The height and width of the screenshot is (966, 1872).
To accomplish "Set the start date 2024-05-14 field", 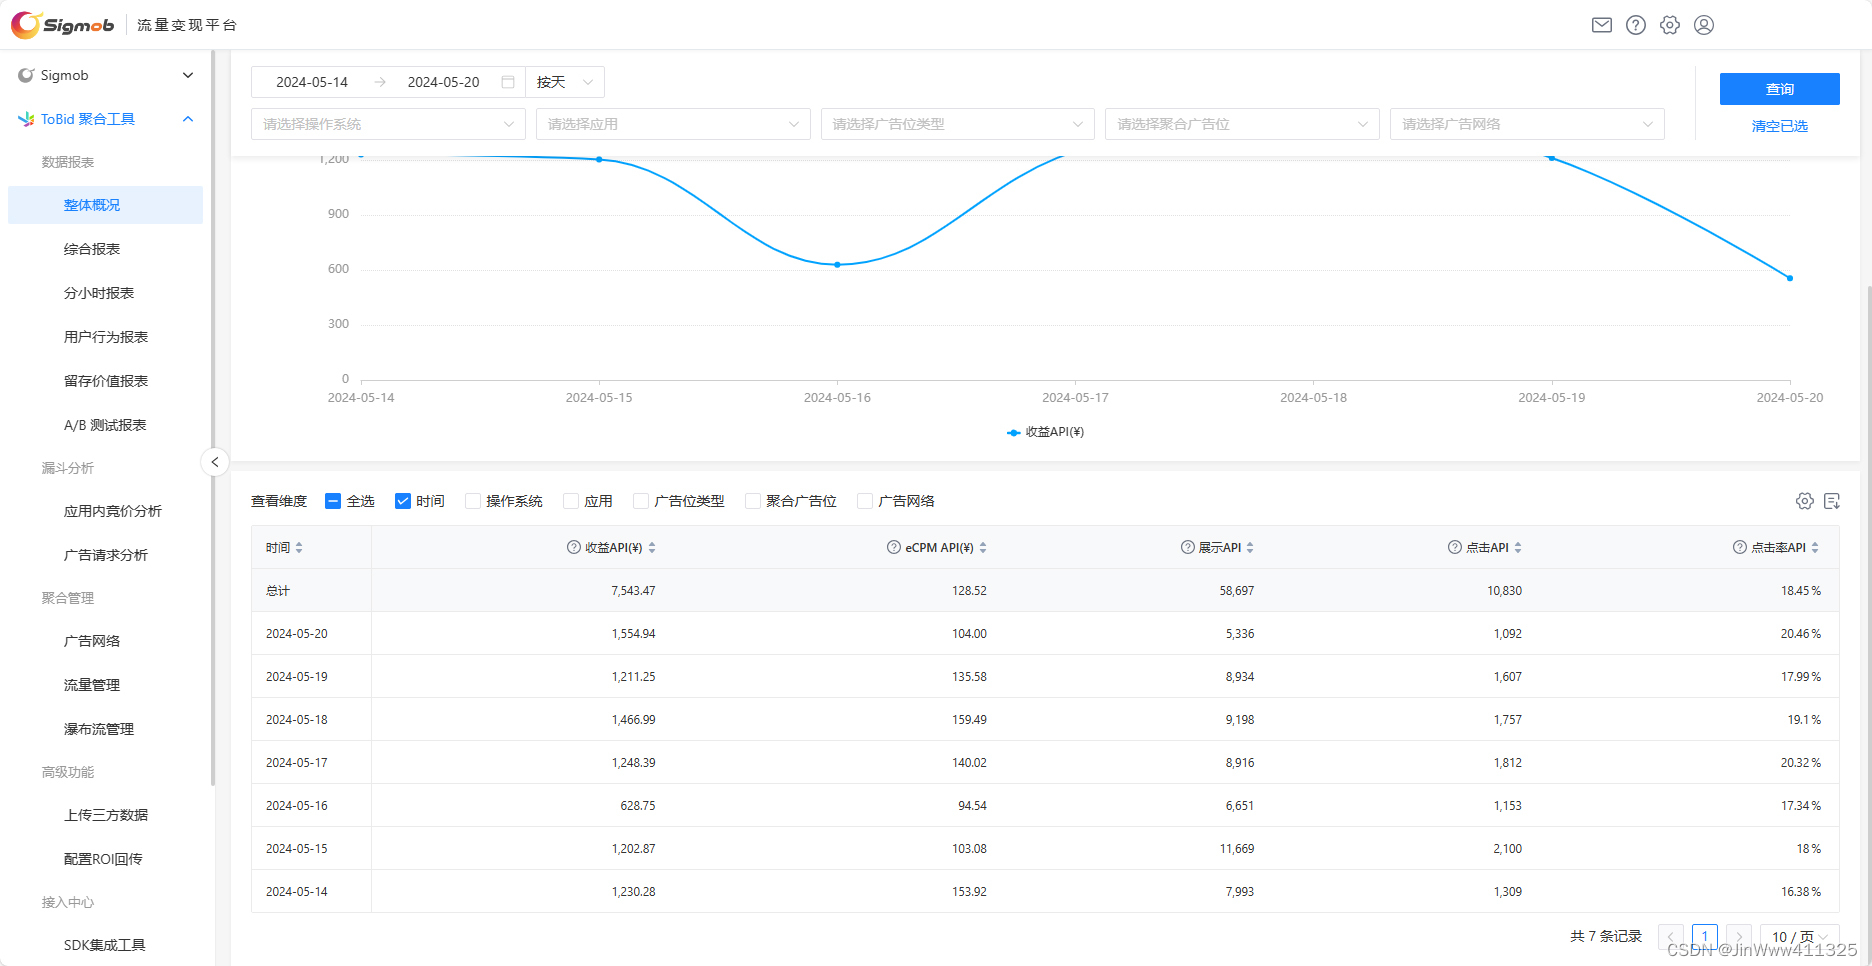I will click(312, 82).
